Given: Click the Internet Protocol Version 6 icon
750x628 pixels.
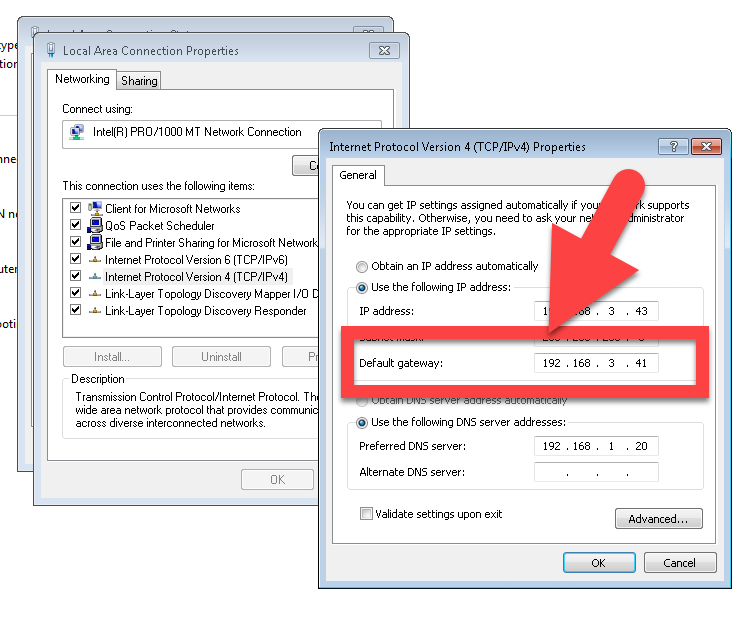Looking at the screenshot, I should pos(95,260).
